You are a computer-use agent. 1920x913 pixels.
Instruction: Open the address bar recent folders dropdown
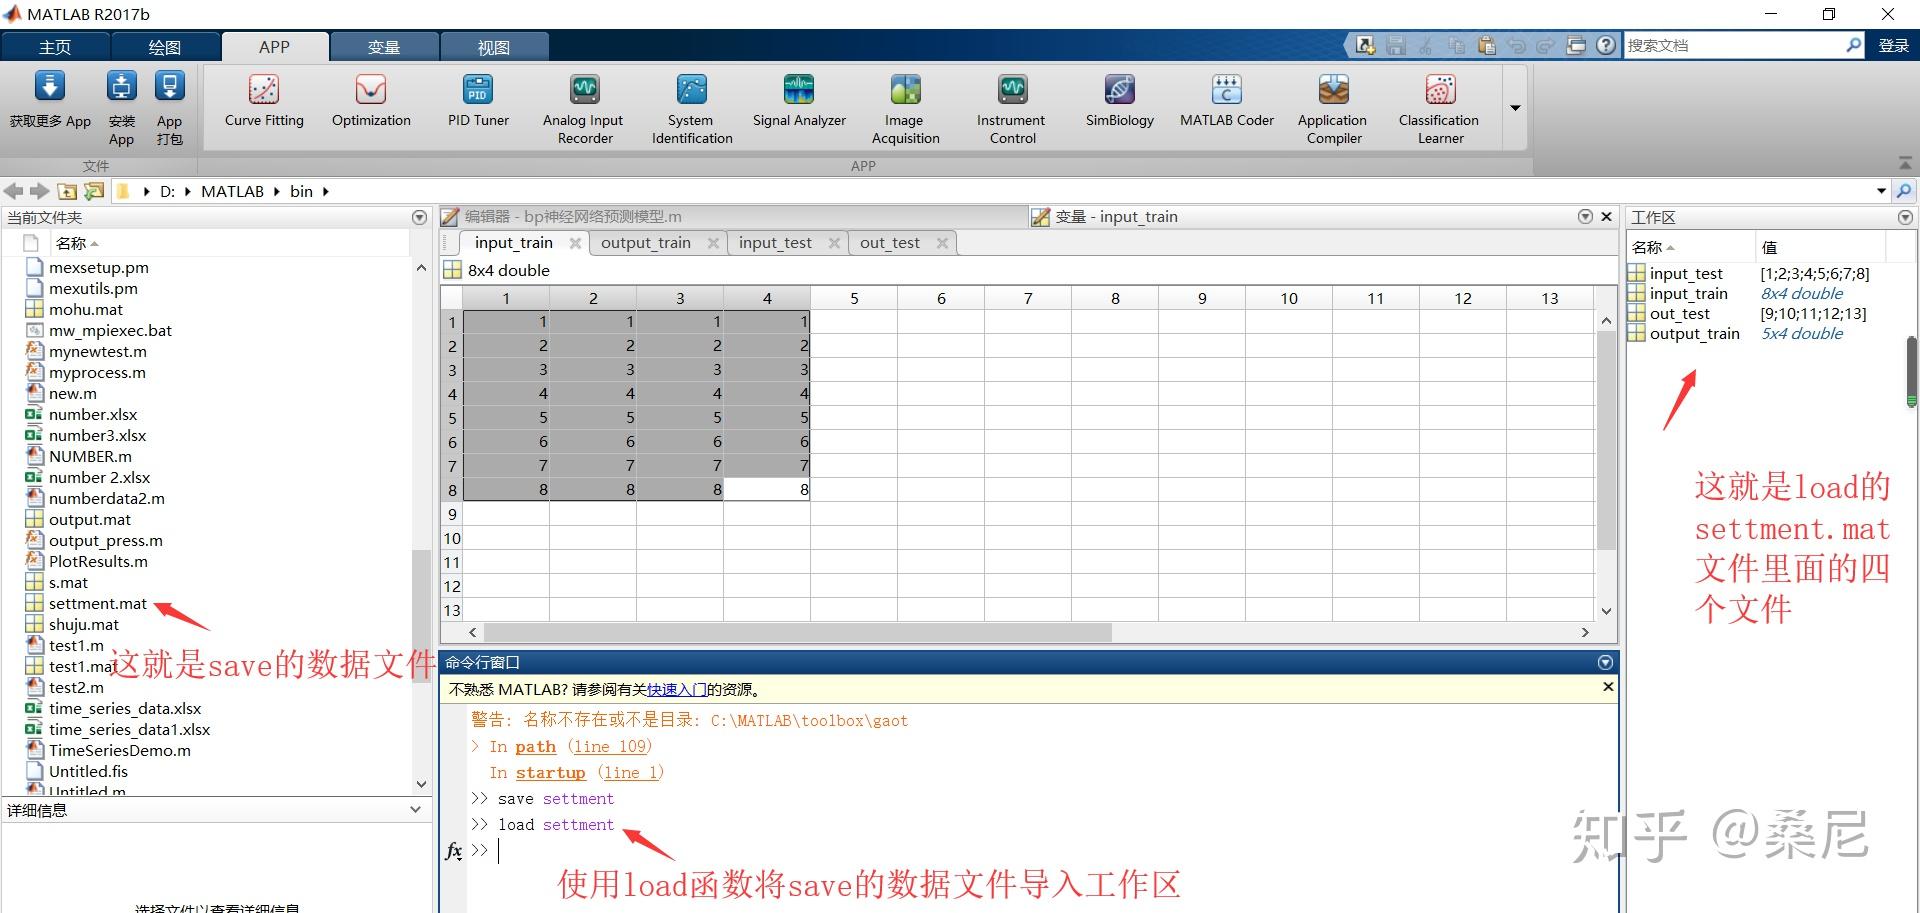coord(1879,191)
